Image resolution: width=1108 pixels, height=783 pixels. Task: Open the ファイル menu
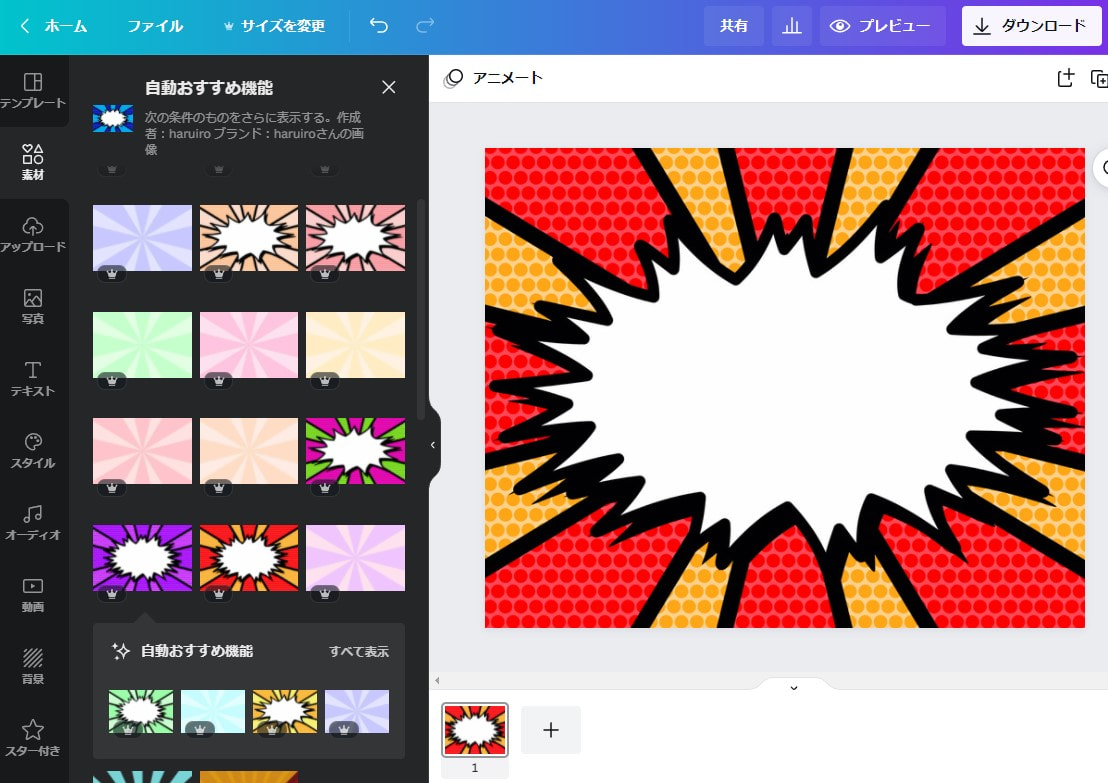pyautogui.click(x=155, y=26)
